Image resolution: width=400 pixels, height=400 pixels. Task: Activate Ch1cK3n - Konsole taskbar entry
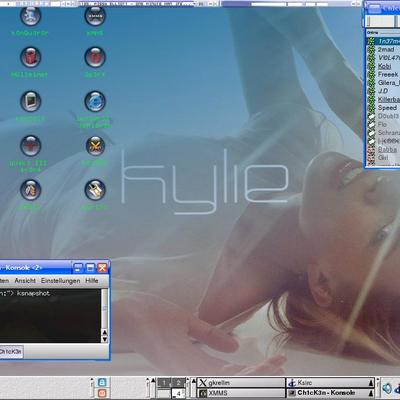[330, 393]
